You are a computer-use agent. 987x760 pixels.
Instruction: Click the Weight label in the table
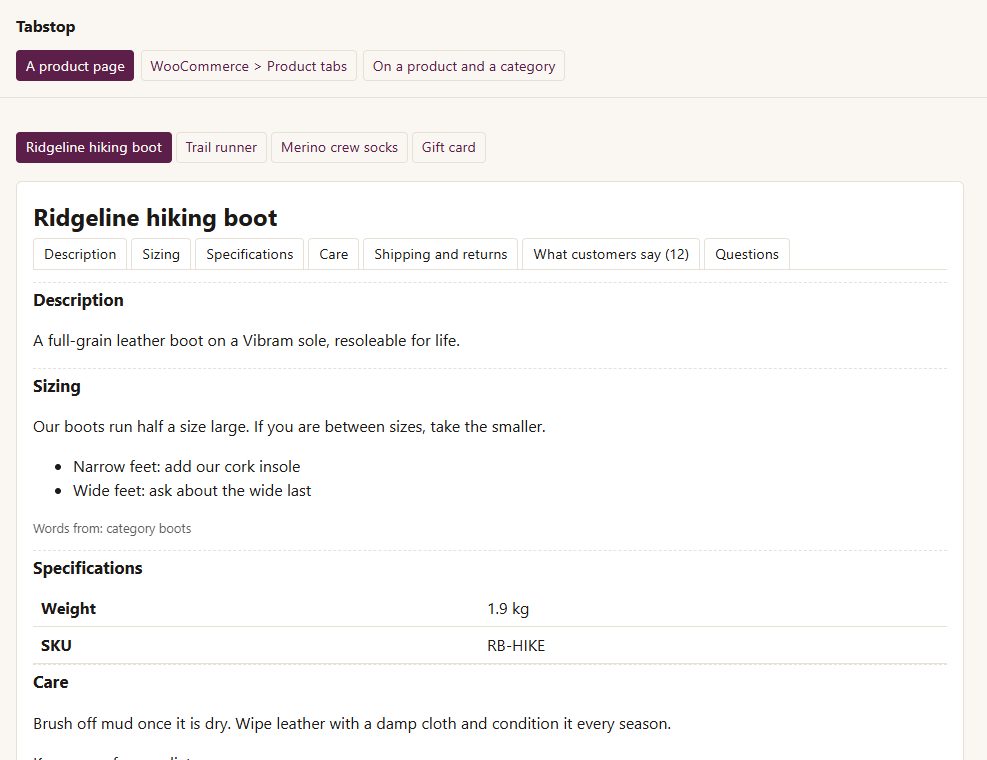(69, 609)
